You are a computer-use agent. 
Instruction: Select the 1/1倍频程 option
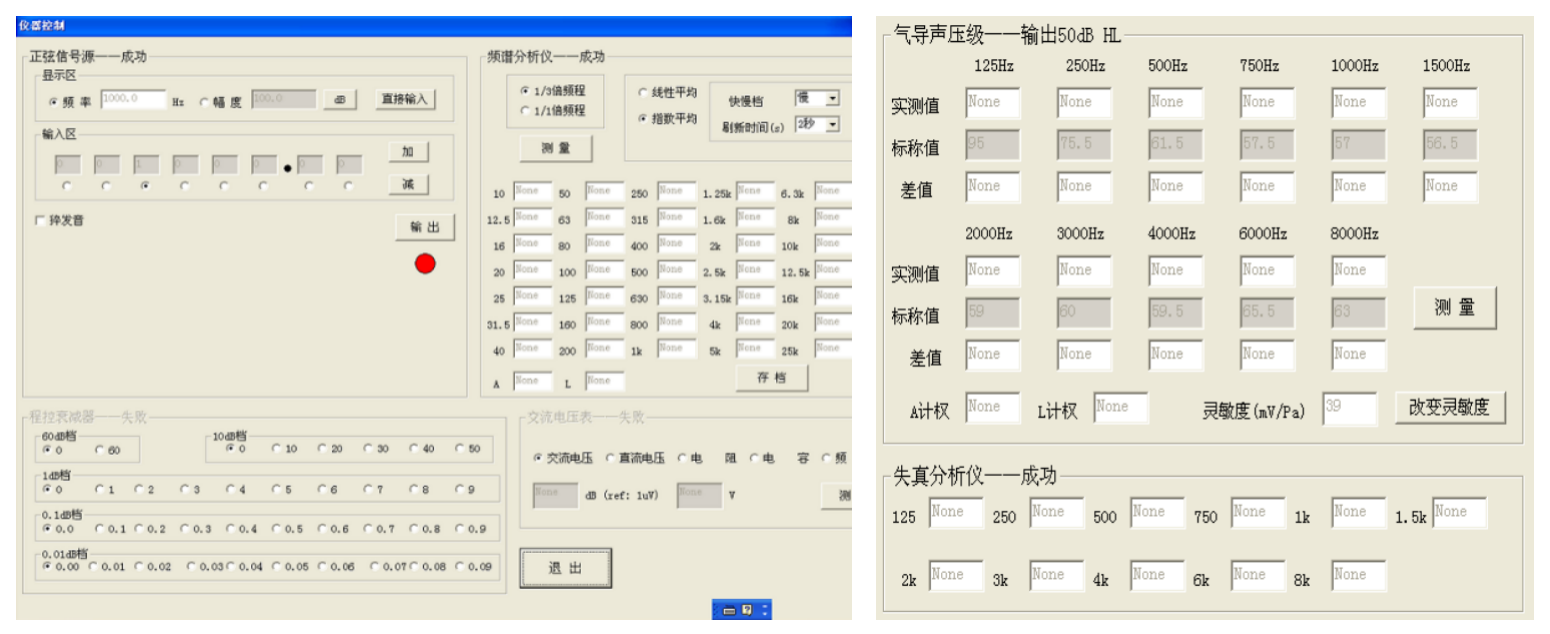525,111
